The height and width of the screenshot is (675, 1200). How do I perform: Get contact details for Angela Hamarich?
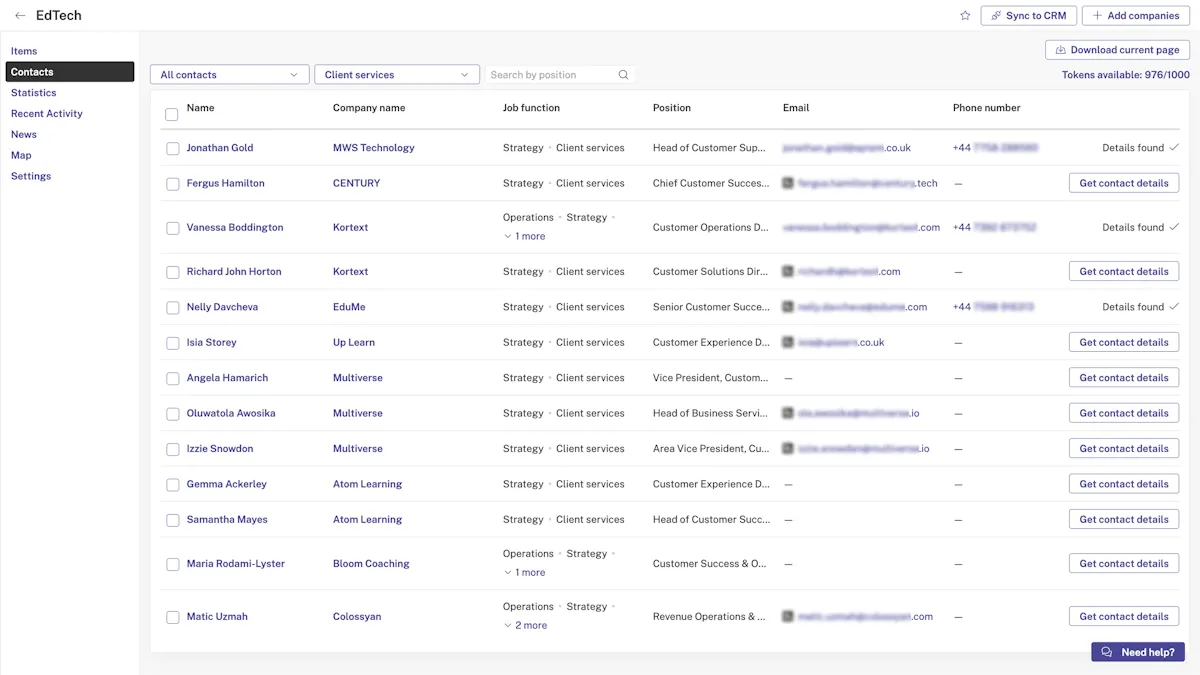point(1124,378)
